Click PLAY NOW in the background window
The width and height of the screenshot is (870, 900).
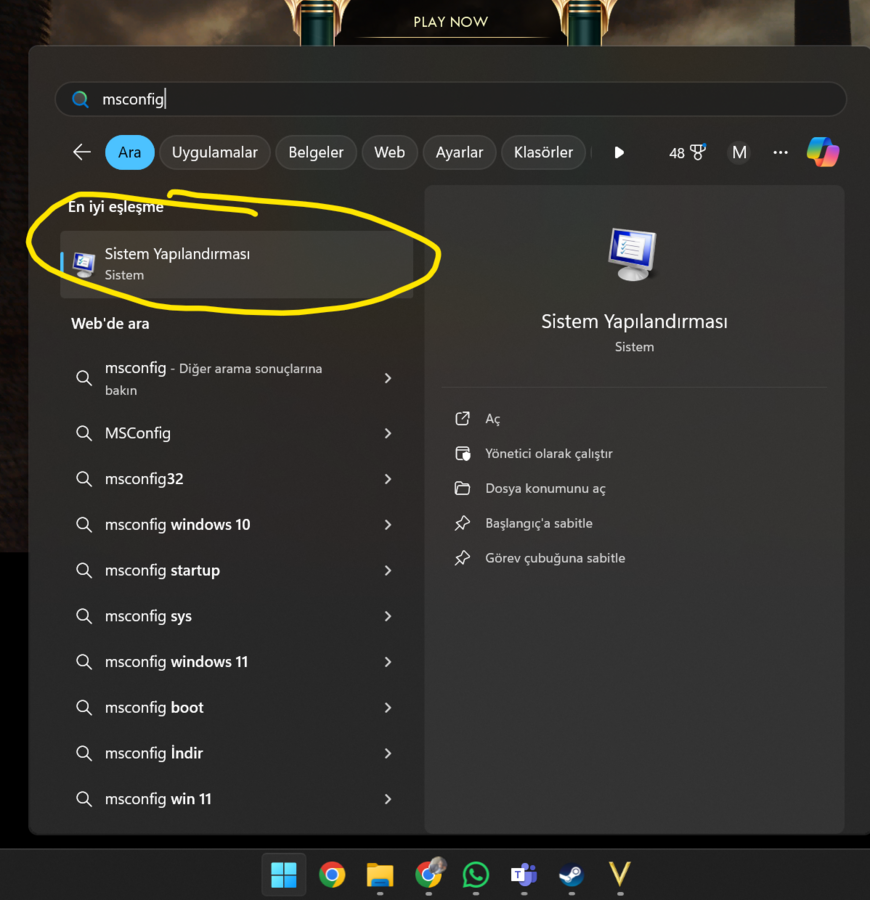click(450, 22)
